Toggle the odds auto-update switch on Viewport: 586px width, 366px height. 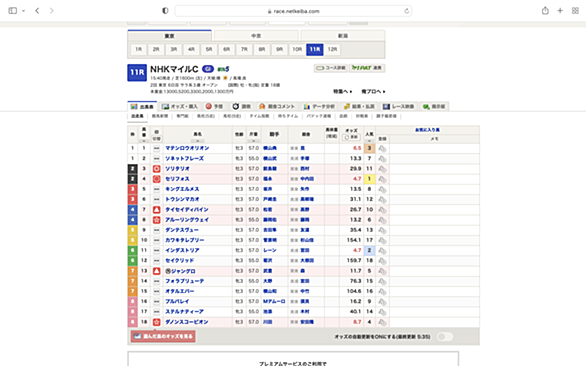(x=444, y=337)
